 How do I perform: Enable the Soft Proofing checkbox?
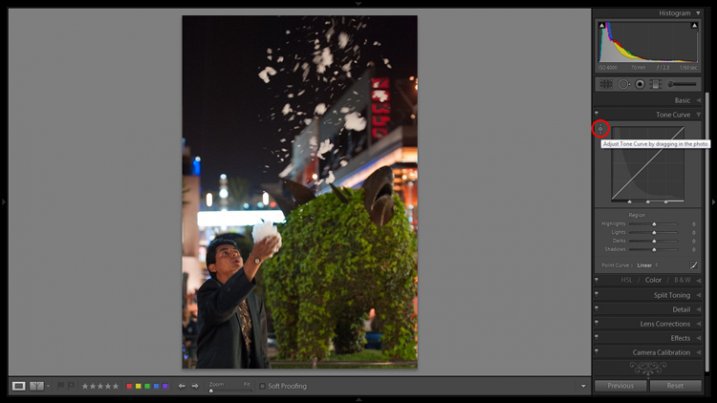262,386
